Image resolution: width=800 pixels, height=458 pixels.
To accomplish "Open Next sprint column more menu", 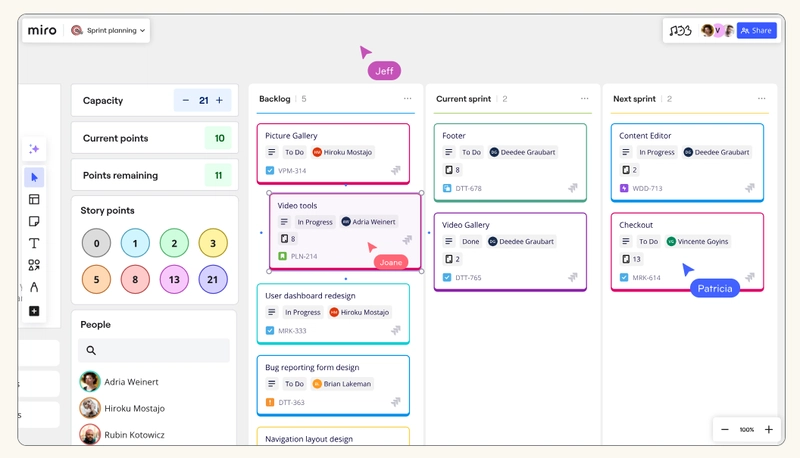I will (x=761, y=99).
